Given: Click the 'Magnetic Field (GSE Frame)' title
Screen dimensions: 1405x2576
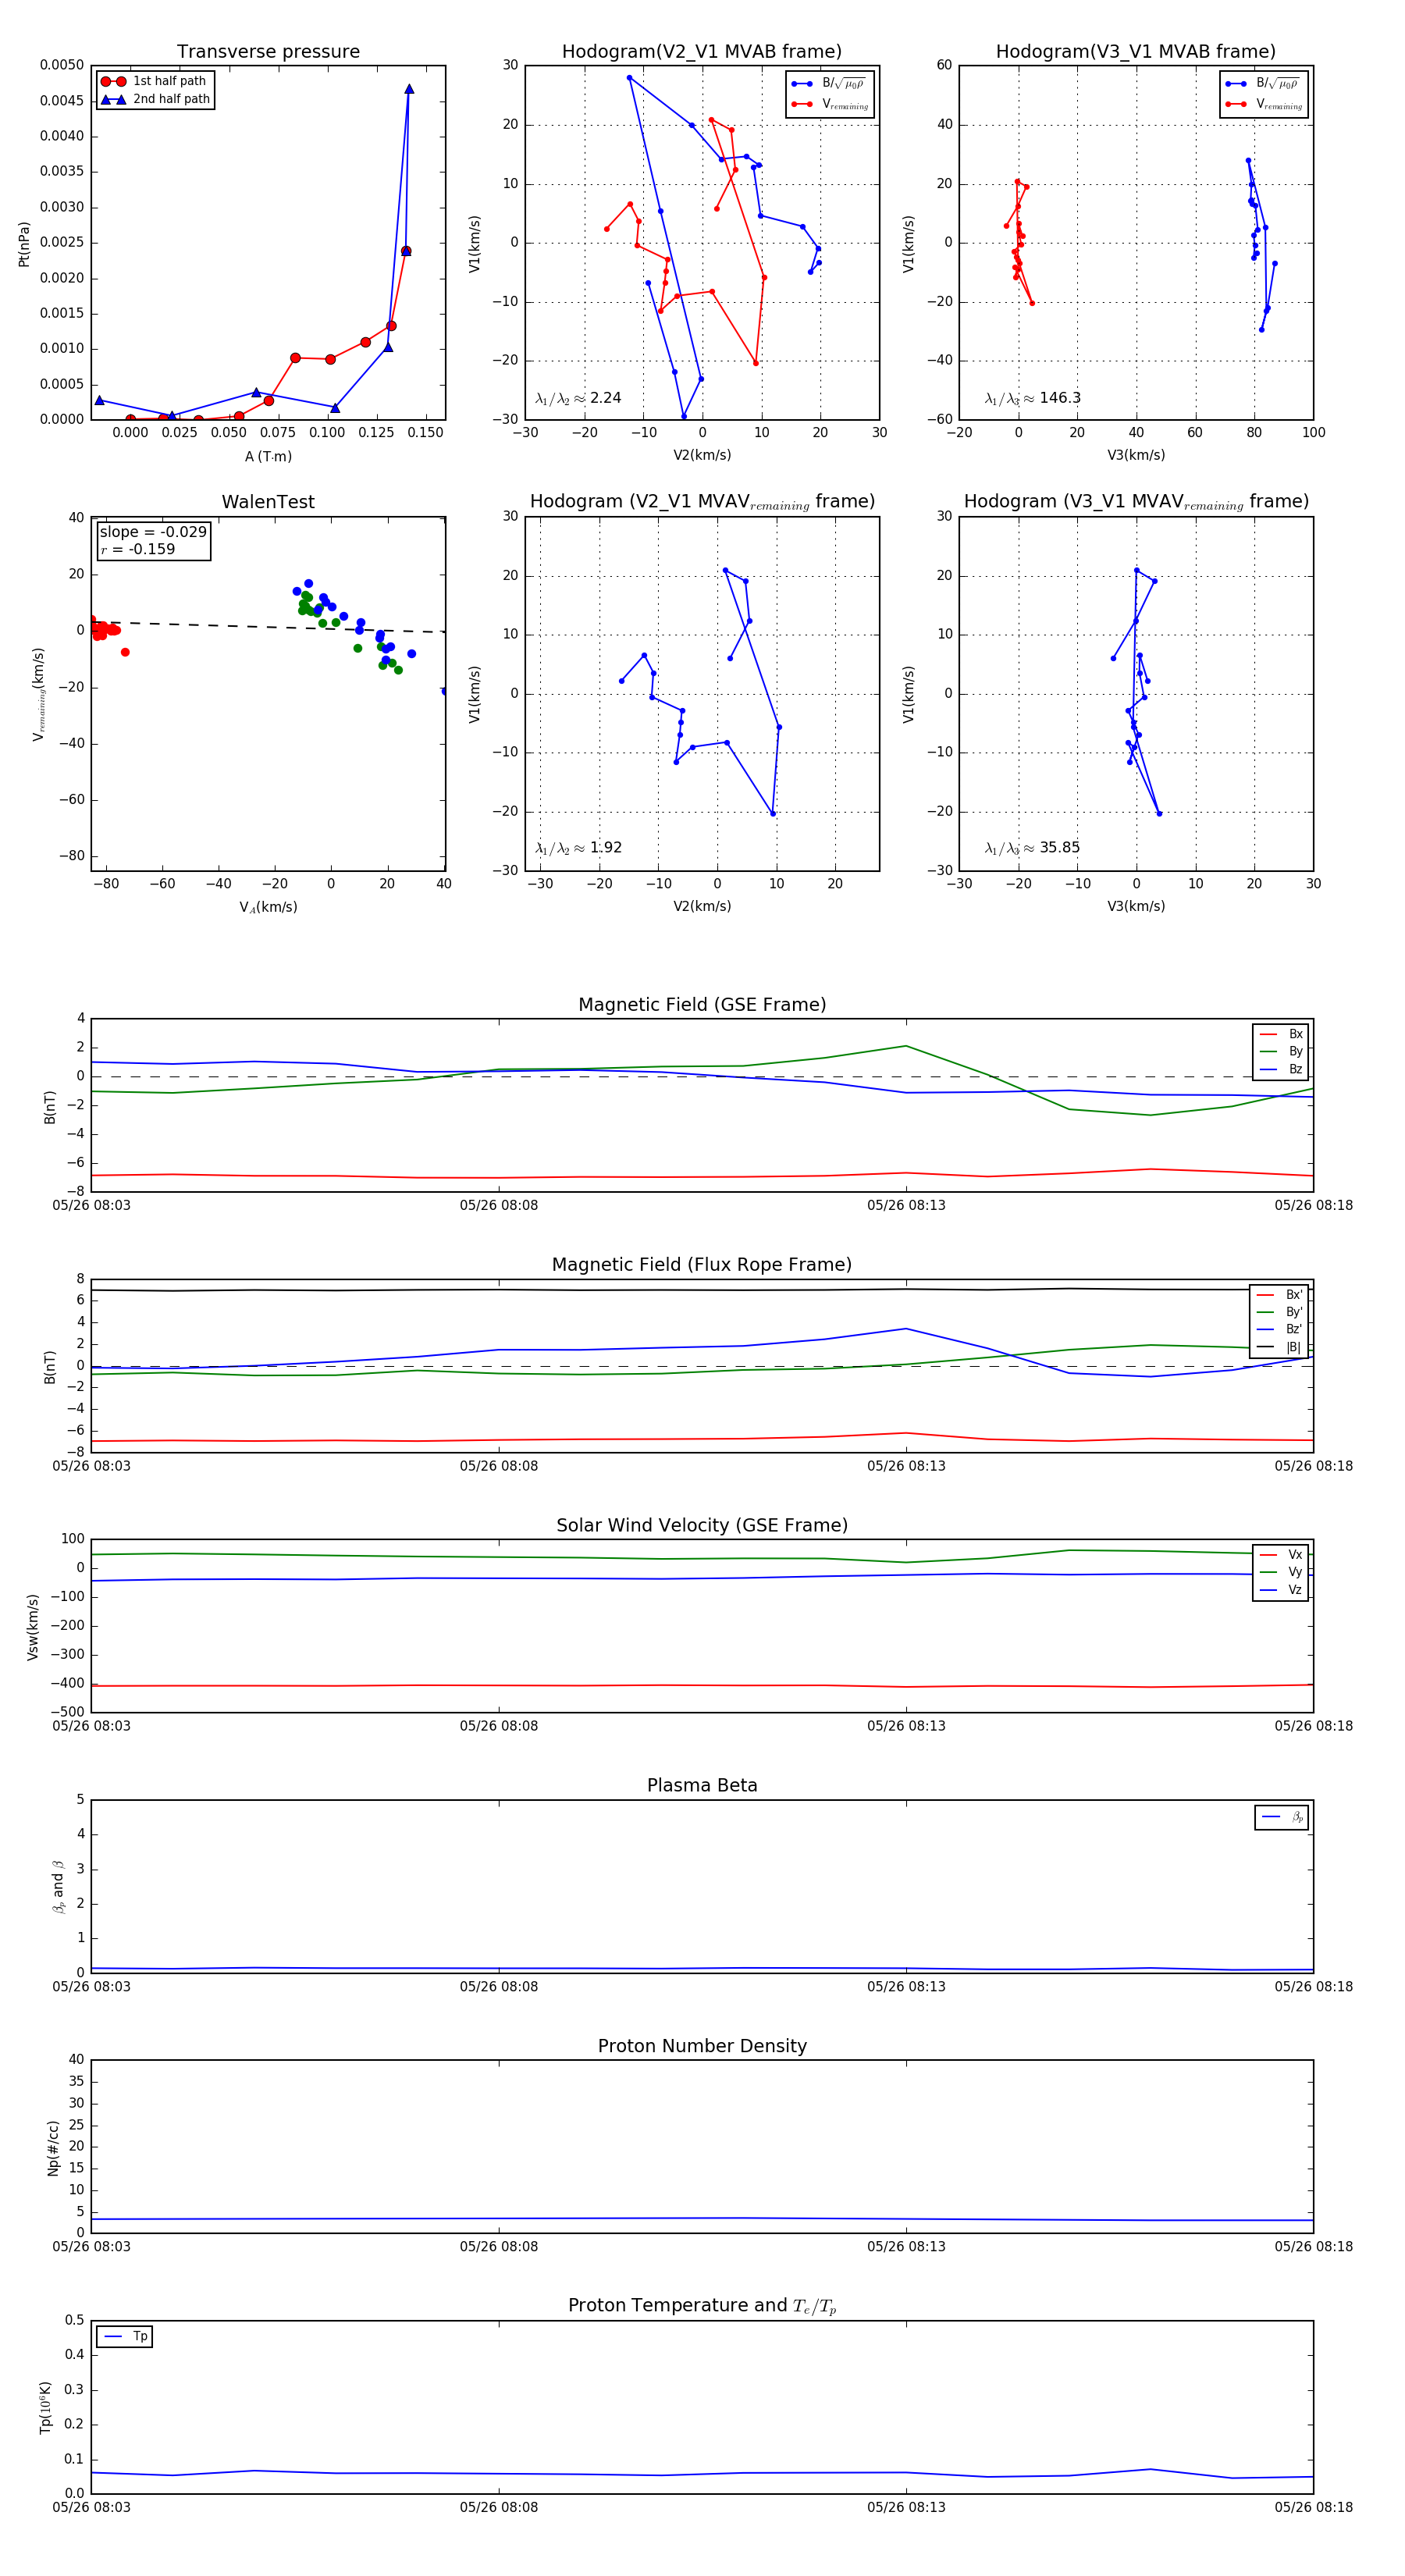Looking at the screenshot, I should 702,1005.
